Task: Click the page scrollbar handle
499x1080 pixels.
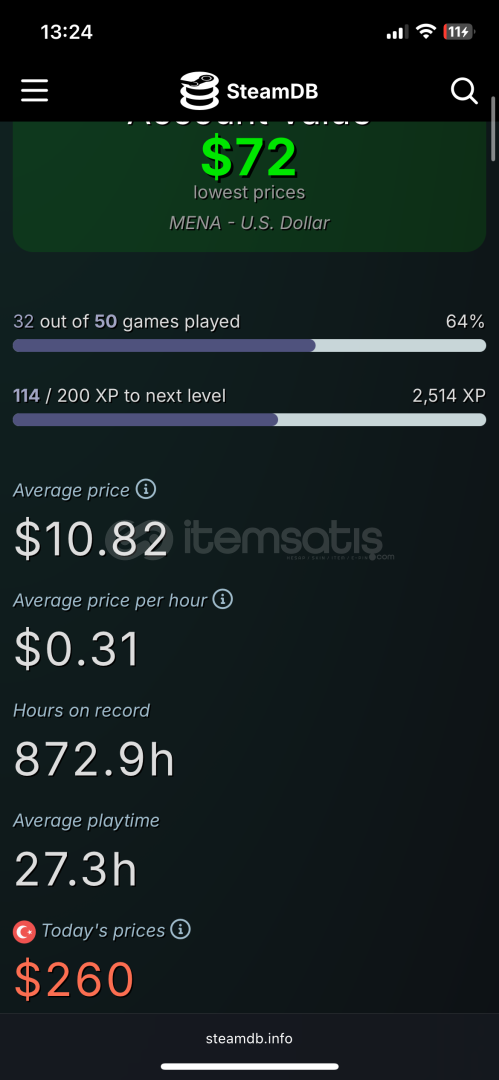Action: [493, 129]
